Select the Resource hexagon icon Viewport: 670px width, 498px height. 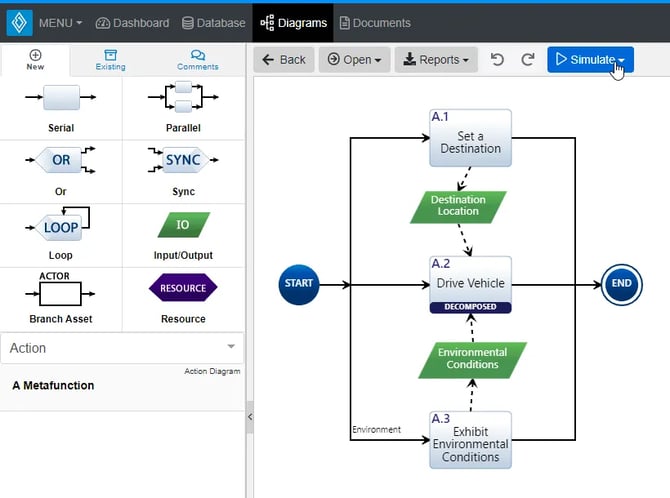pos(183,288)
